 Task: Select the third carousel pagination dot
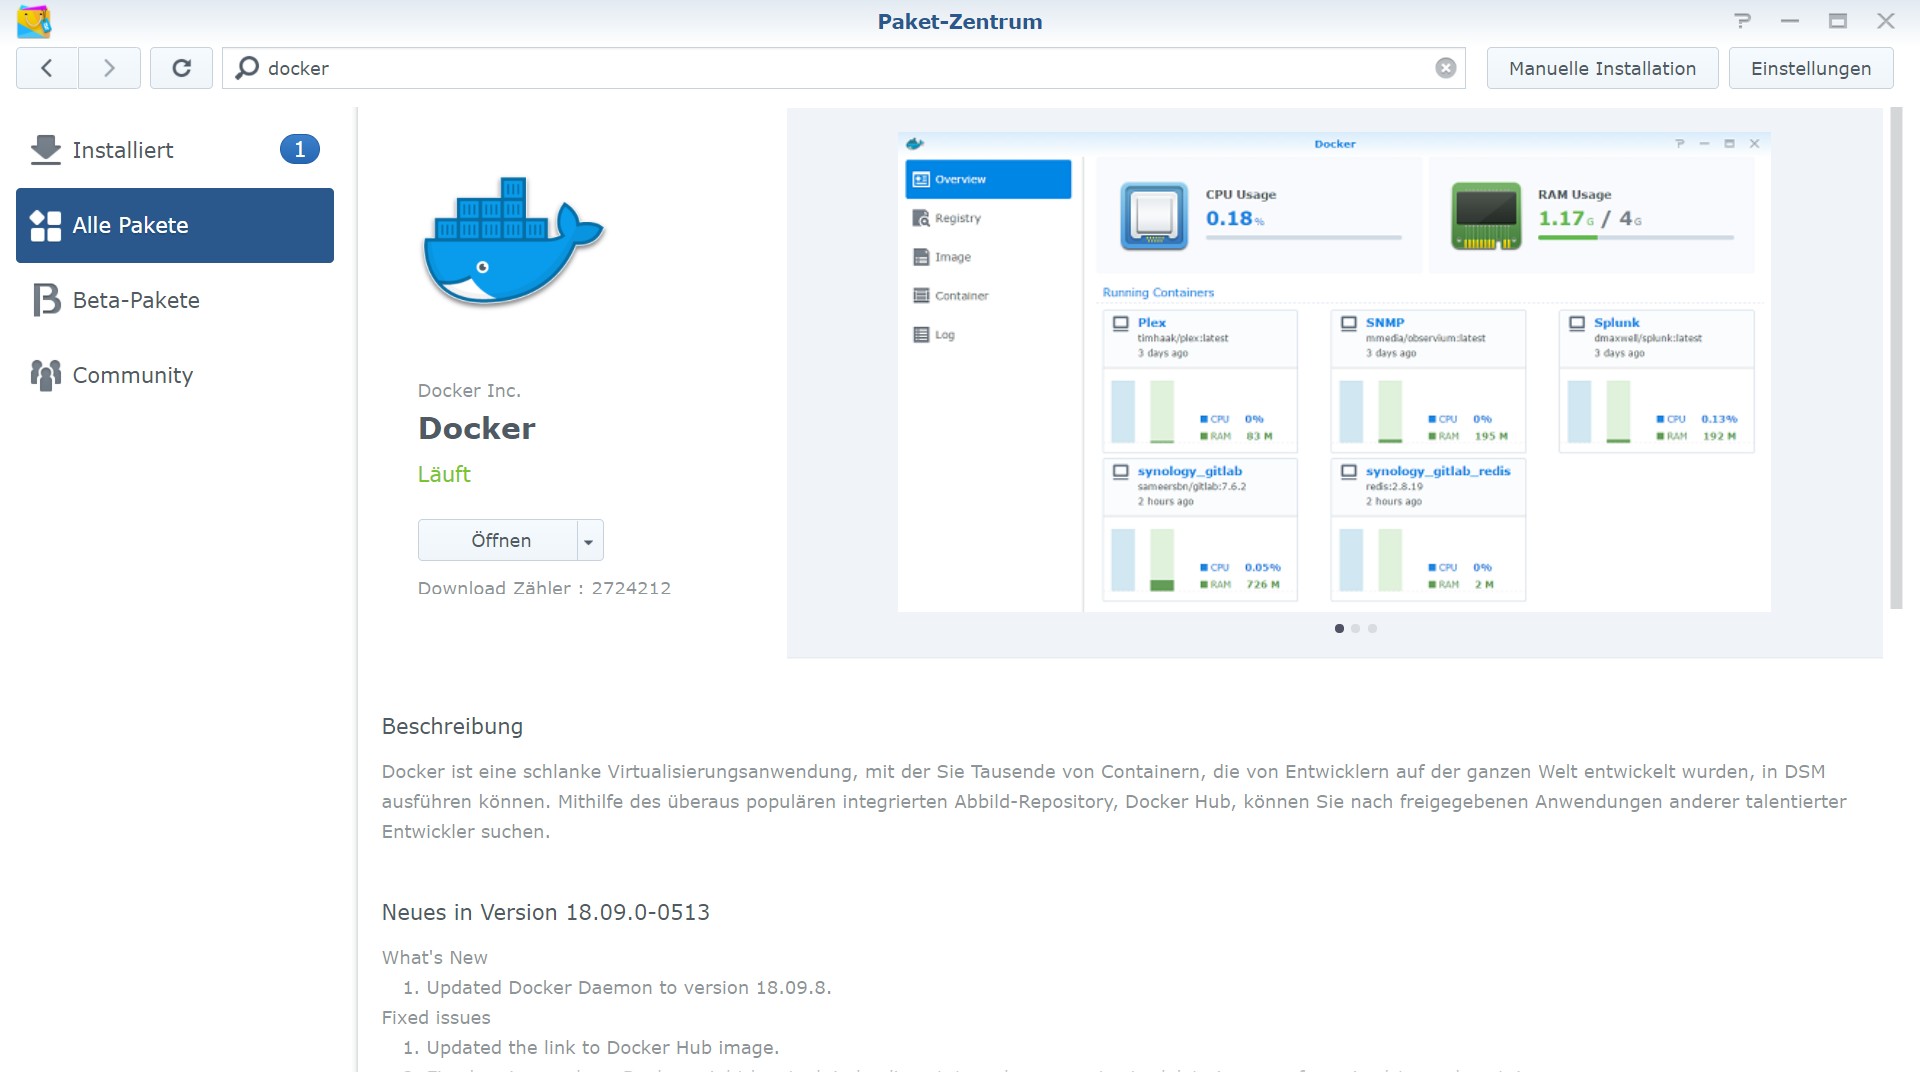1373,629
